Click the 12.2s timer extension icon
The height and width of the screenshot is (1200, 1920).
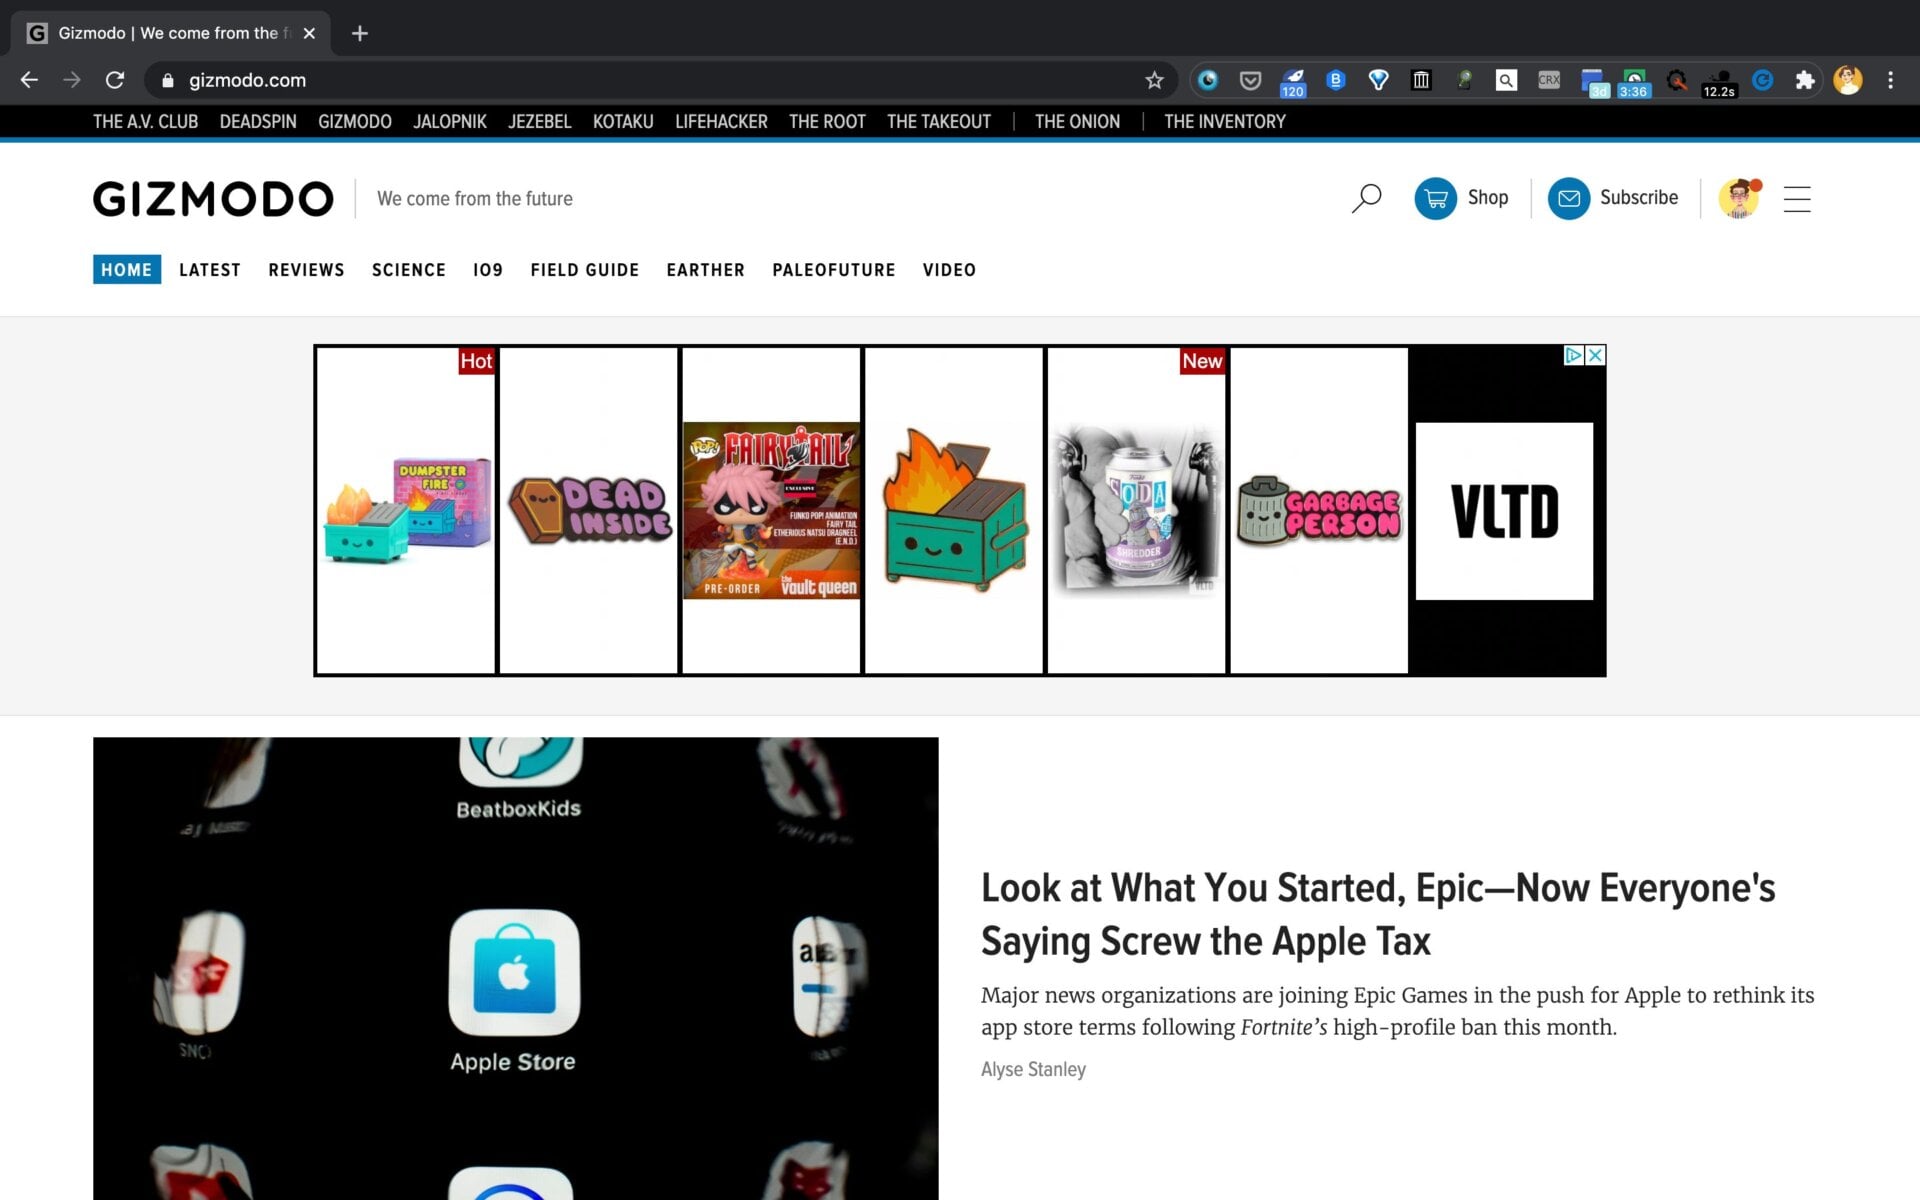[1720, 80]
